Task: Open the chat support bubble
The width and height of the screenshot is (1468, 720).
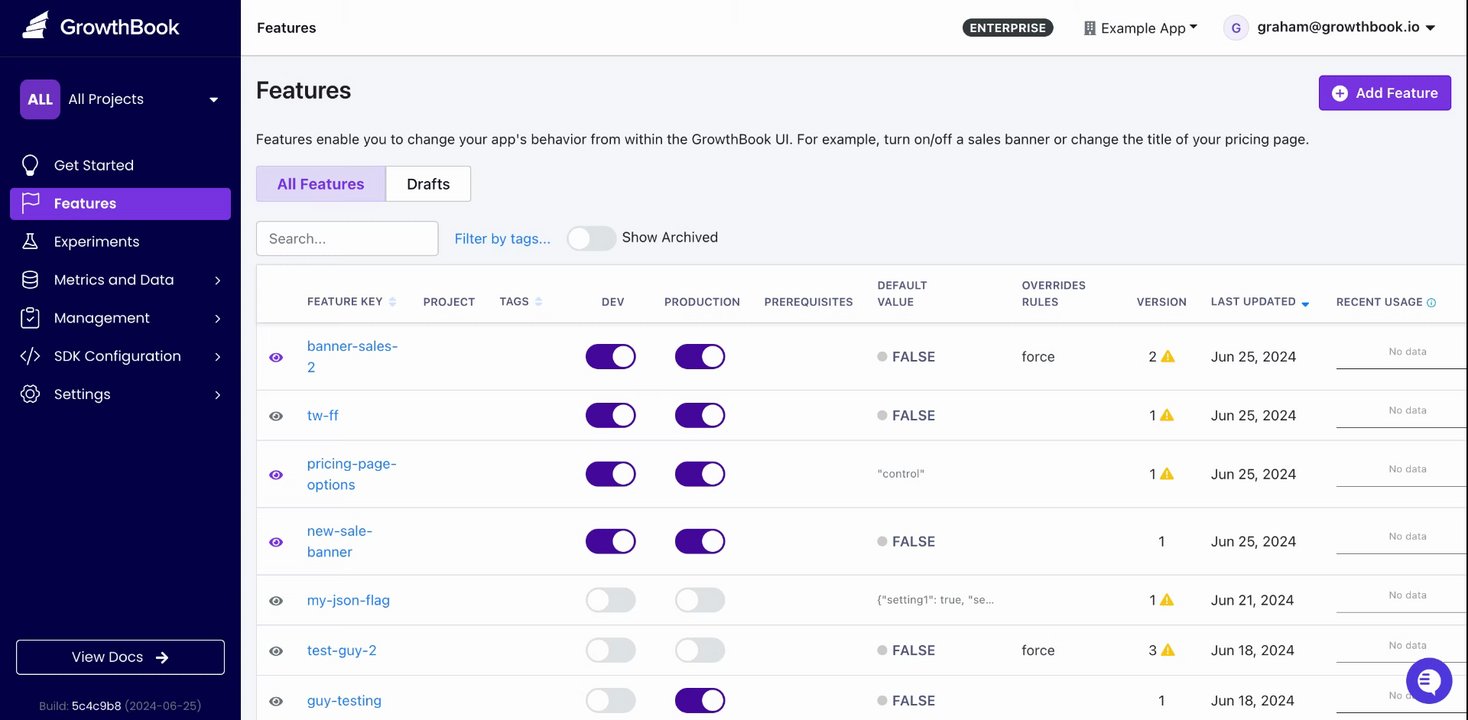Action: click(1429, 680)
